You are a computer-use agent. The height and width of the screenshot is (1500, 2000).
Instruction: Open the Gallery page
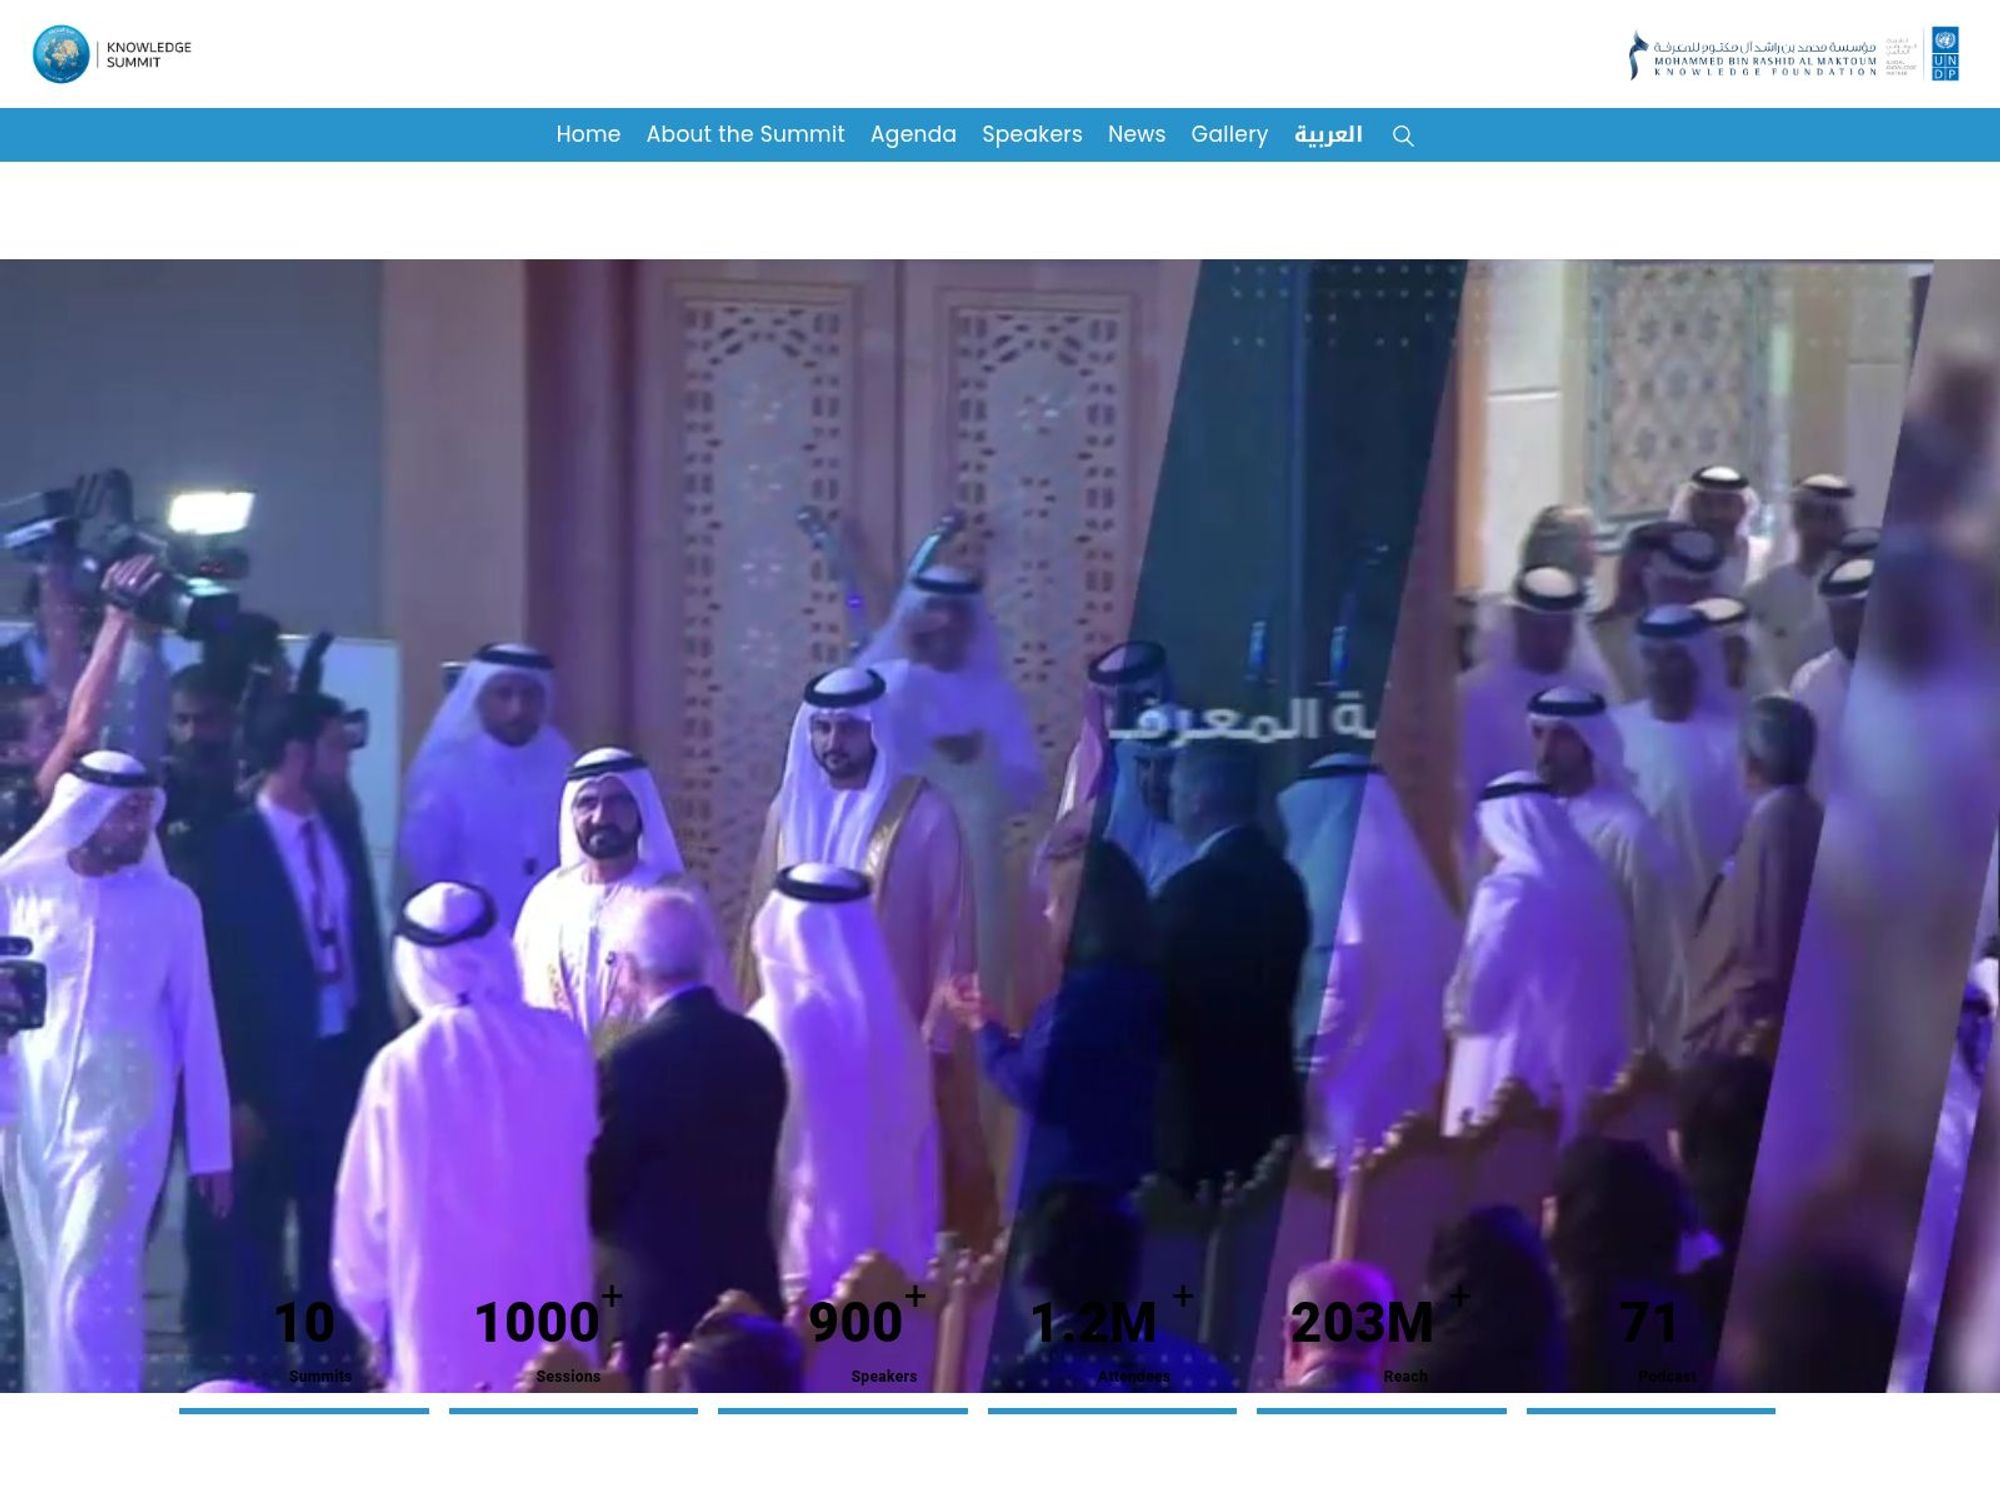coord(1229,134)
